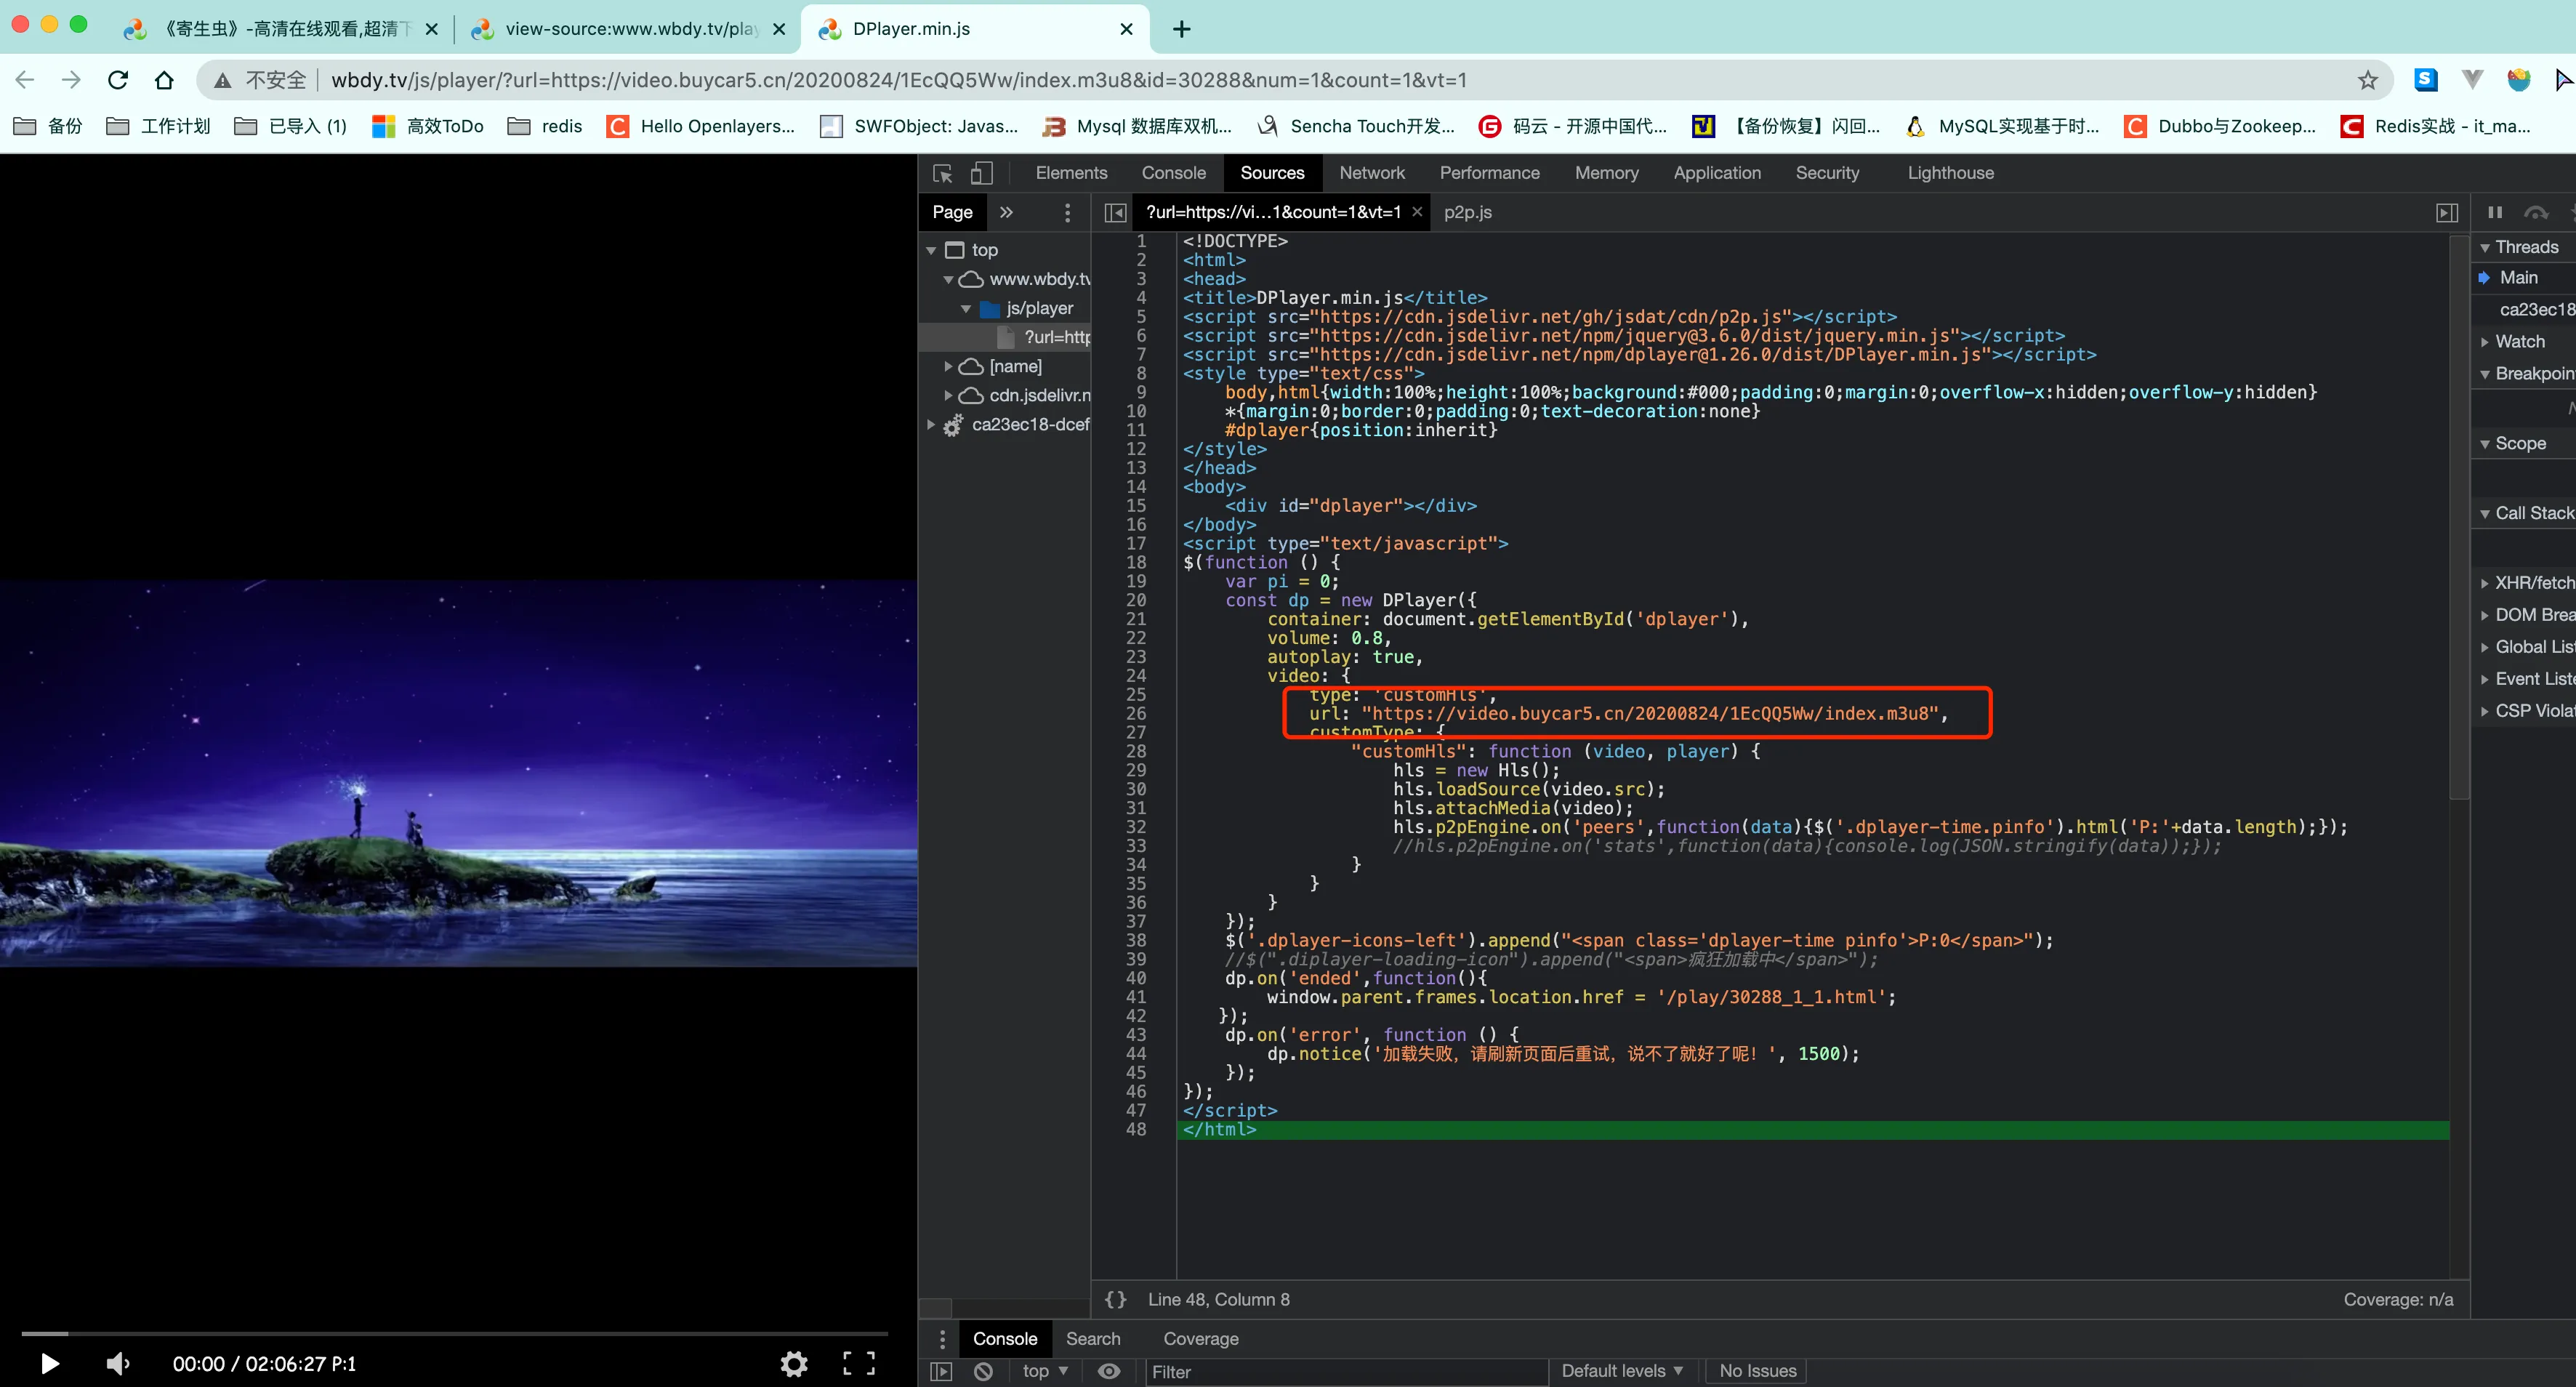Open the console drawer three-dot menu
The width and height of the screenshot is (2576, 1387).
pos(942,1338)
